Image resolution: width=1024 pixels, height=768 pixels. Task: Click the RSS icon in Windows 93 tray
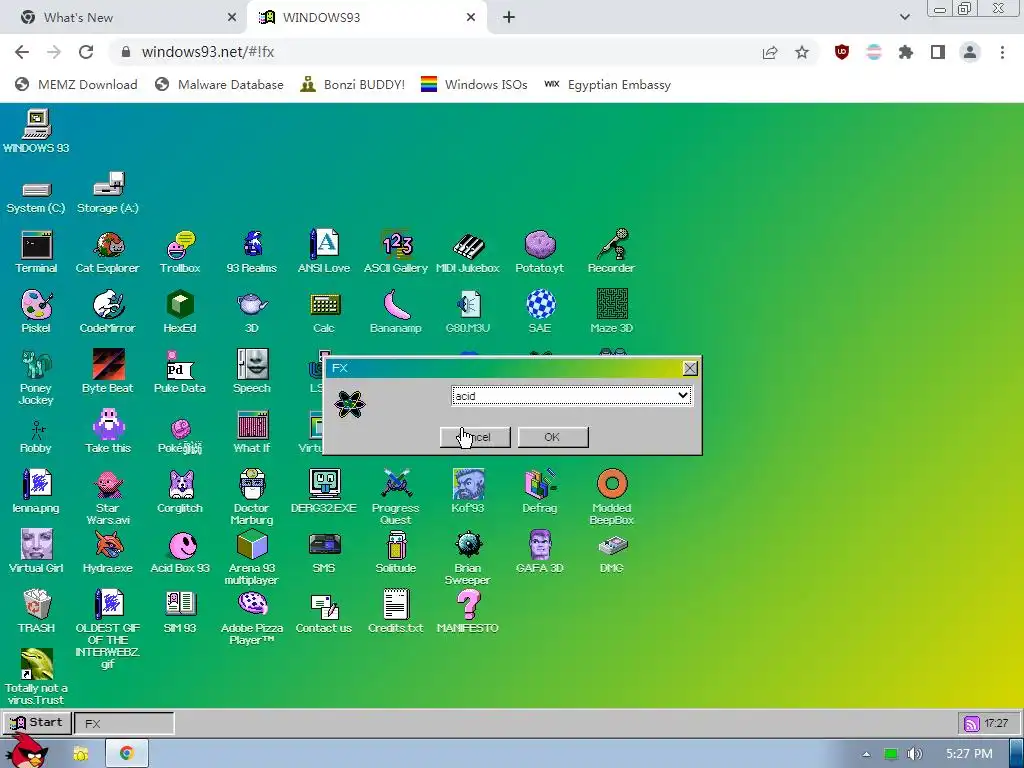tap(971, 724)
